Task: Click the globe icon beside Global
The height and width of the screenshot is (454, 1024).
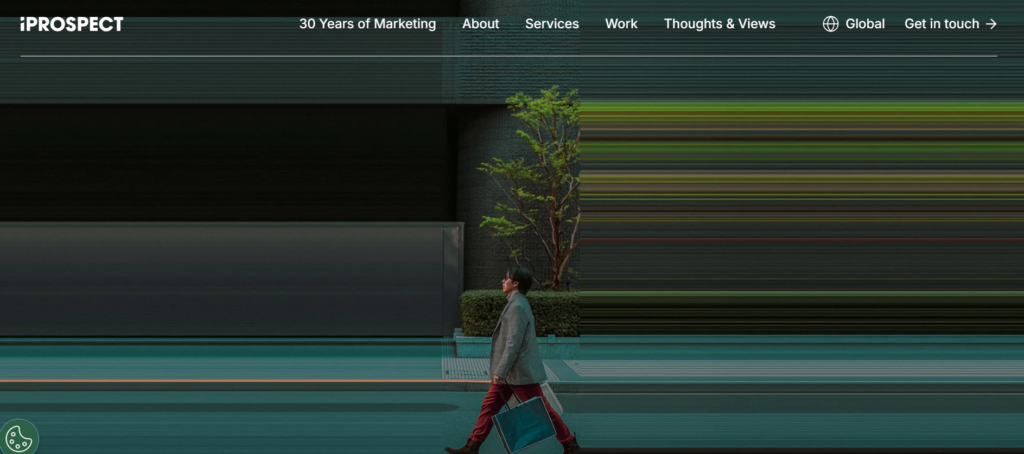Action: click(x=830, y=24)
